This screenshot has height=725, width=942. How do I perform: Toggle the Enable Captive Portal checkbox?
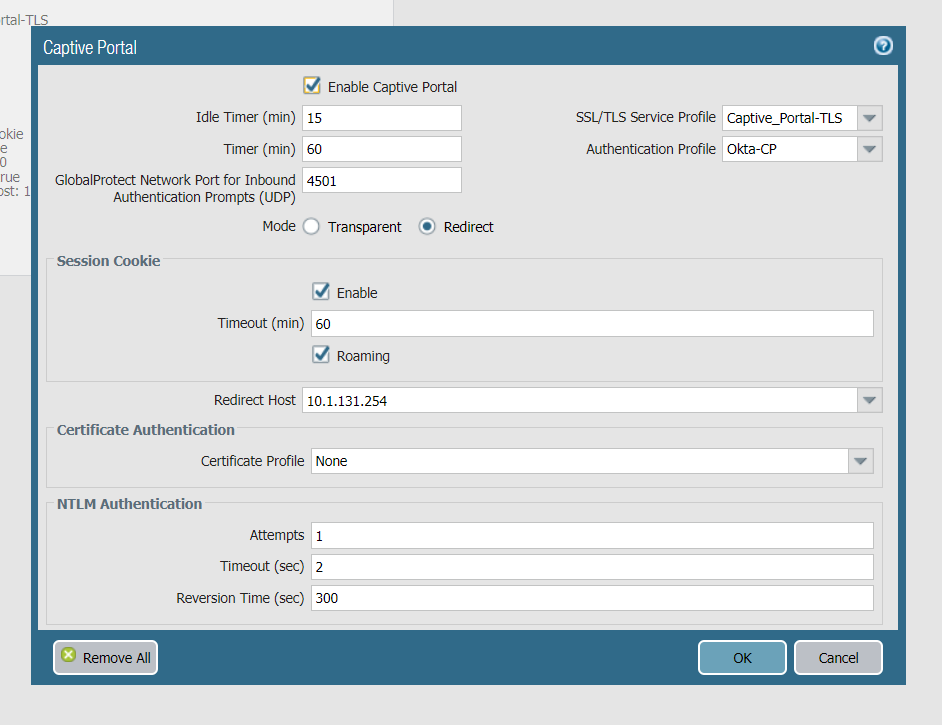coord(312,86)
